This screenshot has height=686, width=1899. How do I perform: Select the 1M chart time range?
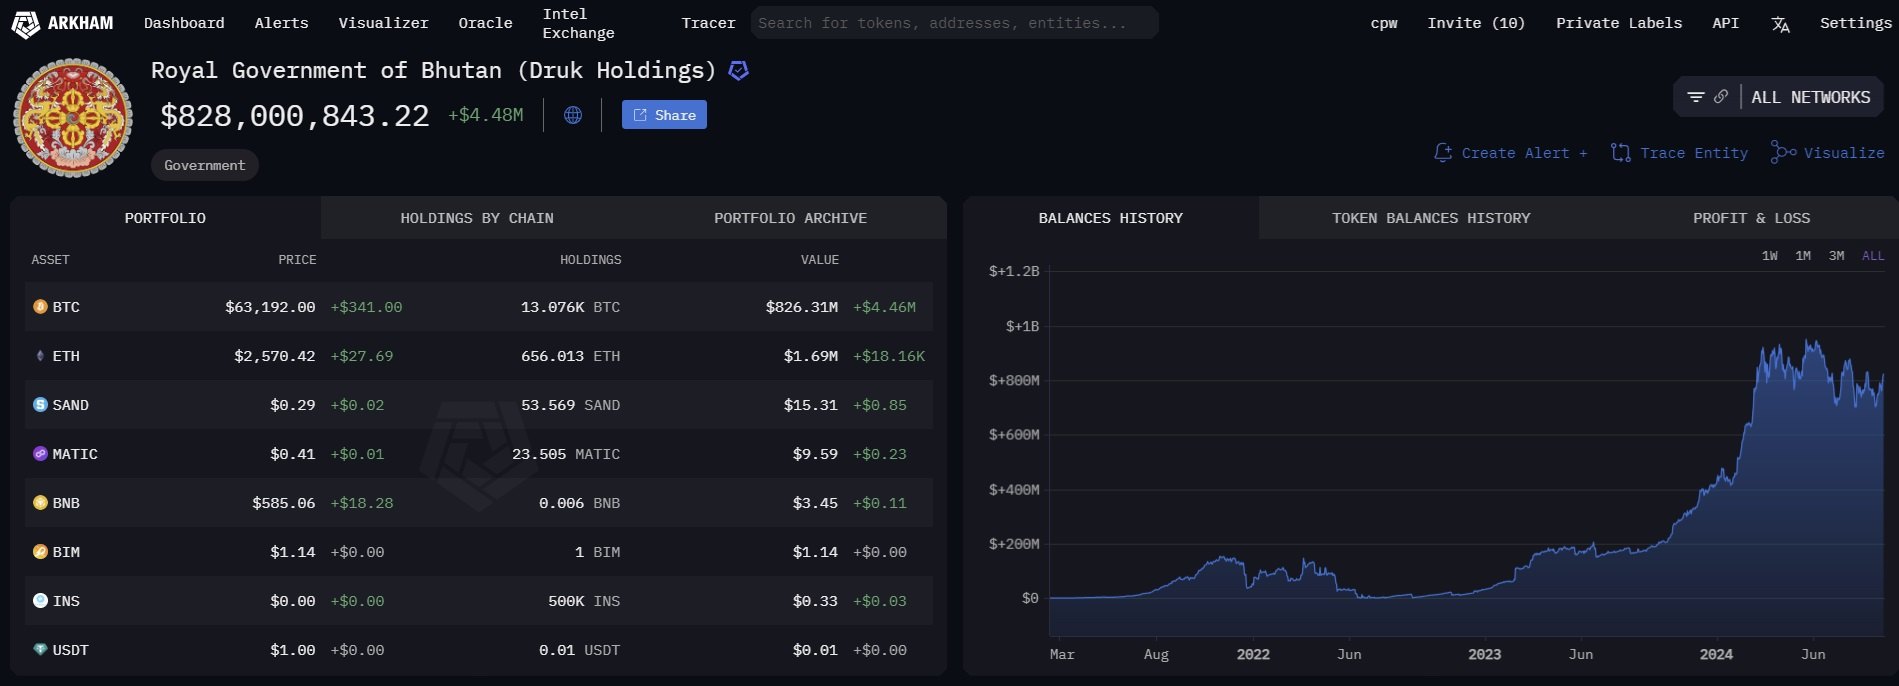coord(1803,256)
